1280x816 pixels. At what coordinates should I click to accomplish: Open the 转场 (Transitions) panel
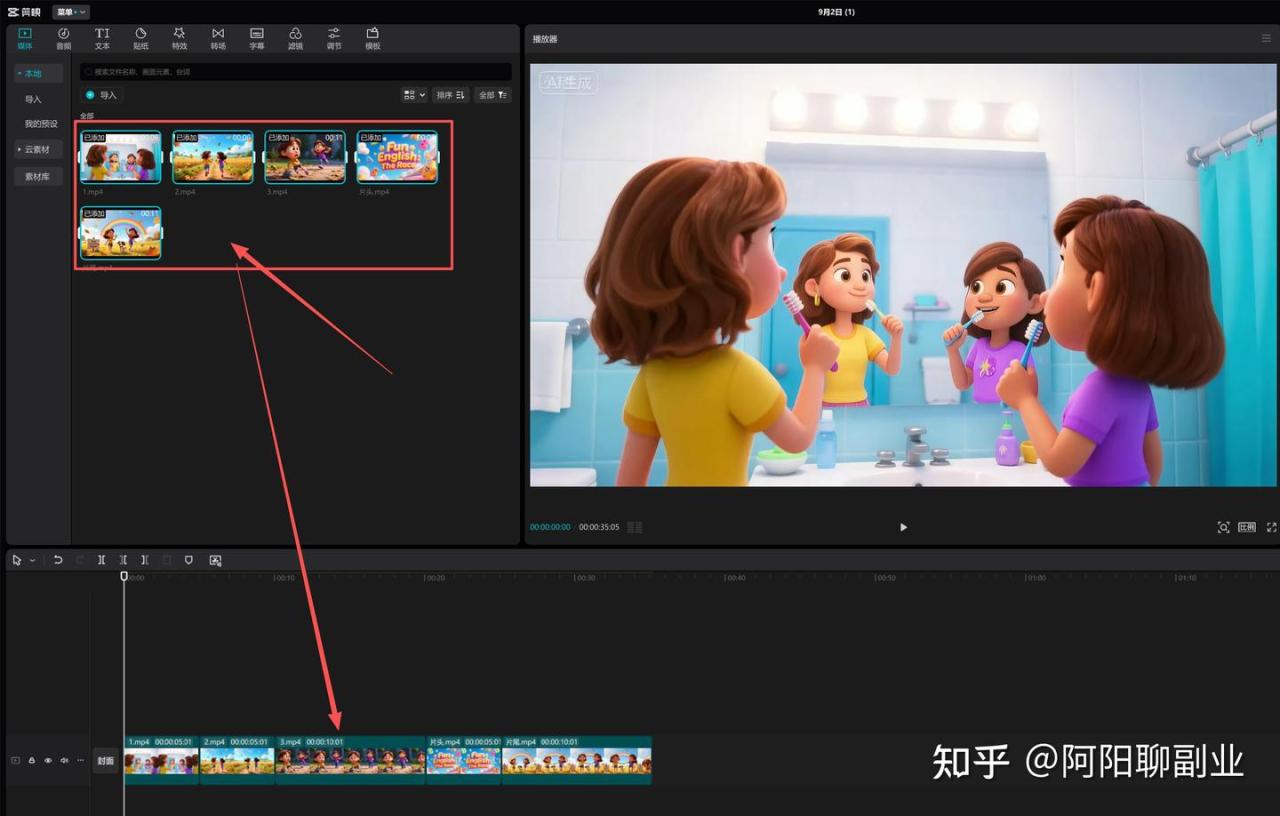pos(218,38)
